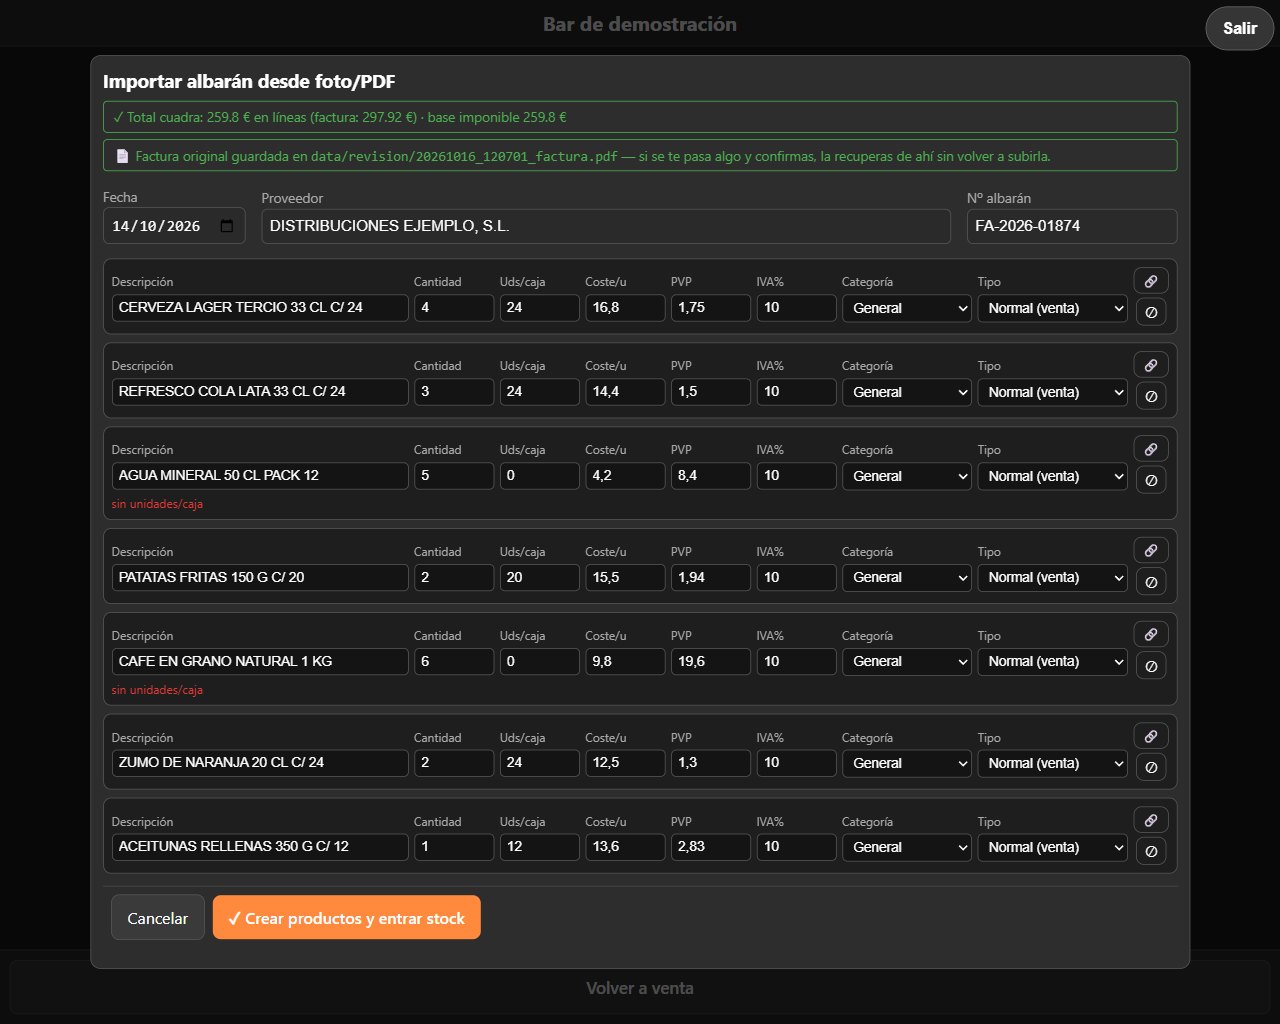Open Categoría dropdown for CERVEZA LAGER
The image size is (1280, 1024).
[907, 308]
